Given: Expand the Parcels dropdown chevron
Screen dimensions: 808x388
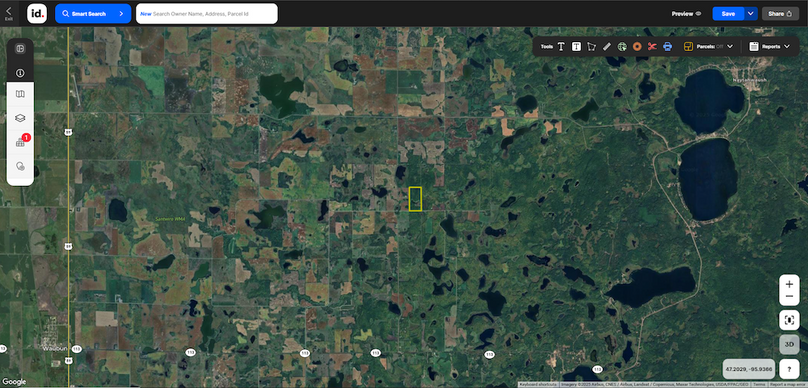Looking at the screenshot, I should [730, 46].
